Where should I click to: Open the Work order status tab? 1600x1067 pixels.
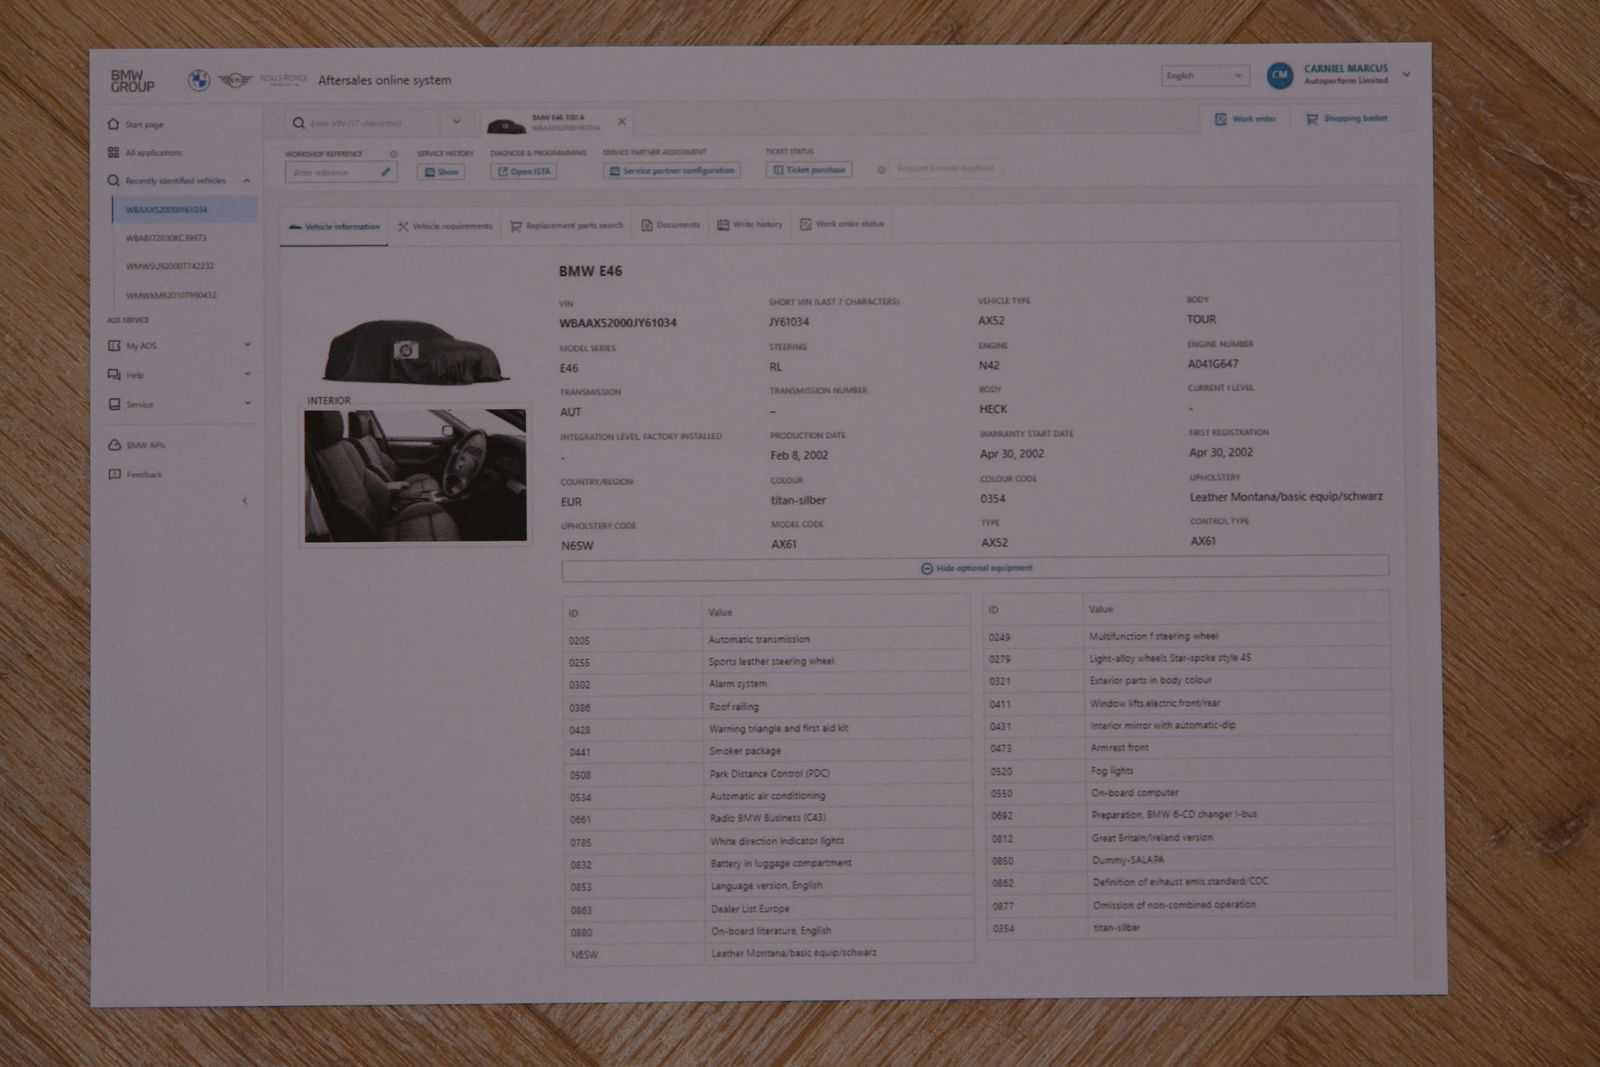(x=841, y=224)
